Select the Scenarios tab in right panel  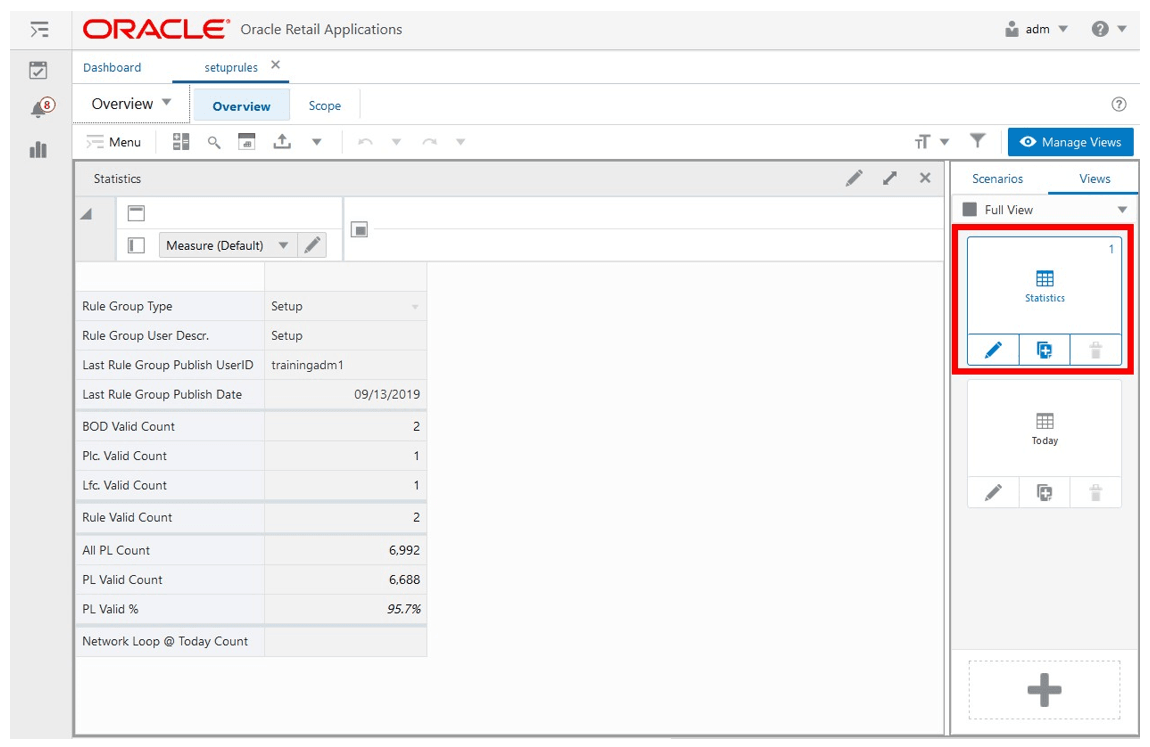996,178
